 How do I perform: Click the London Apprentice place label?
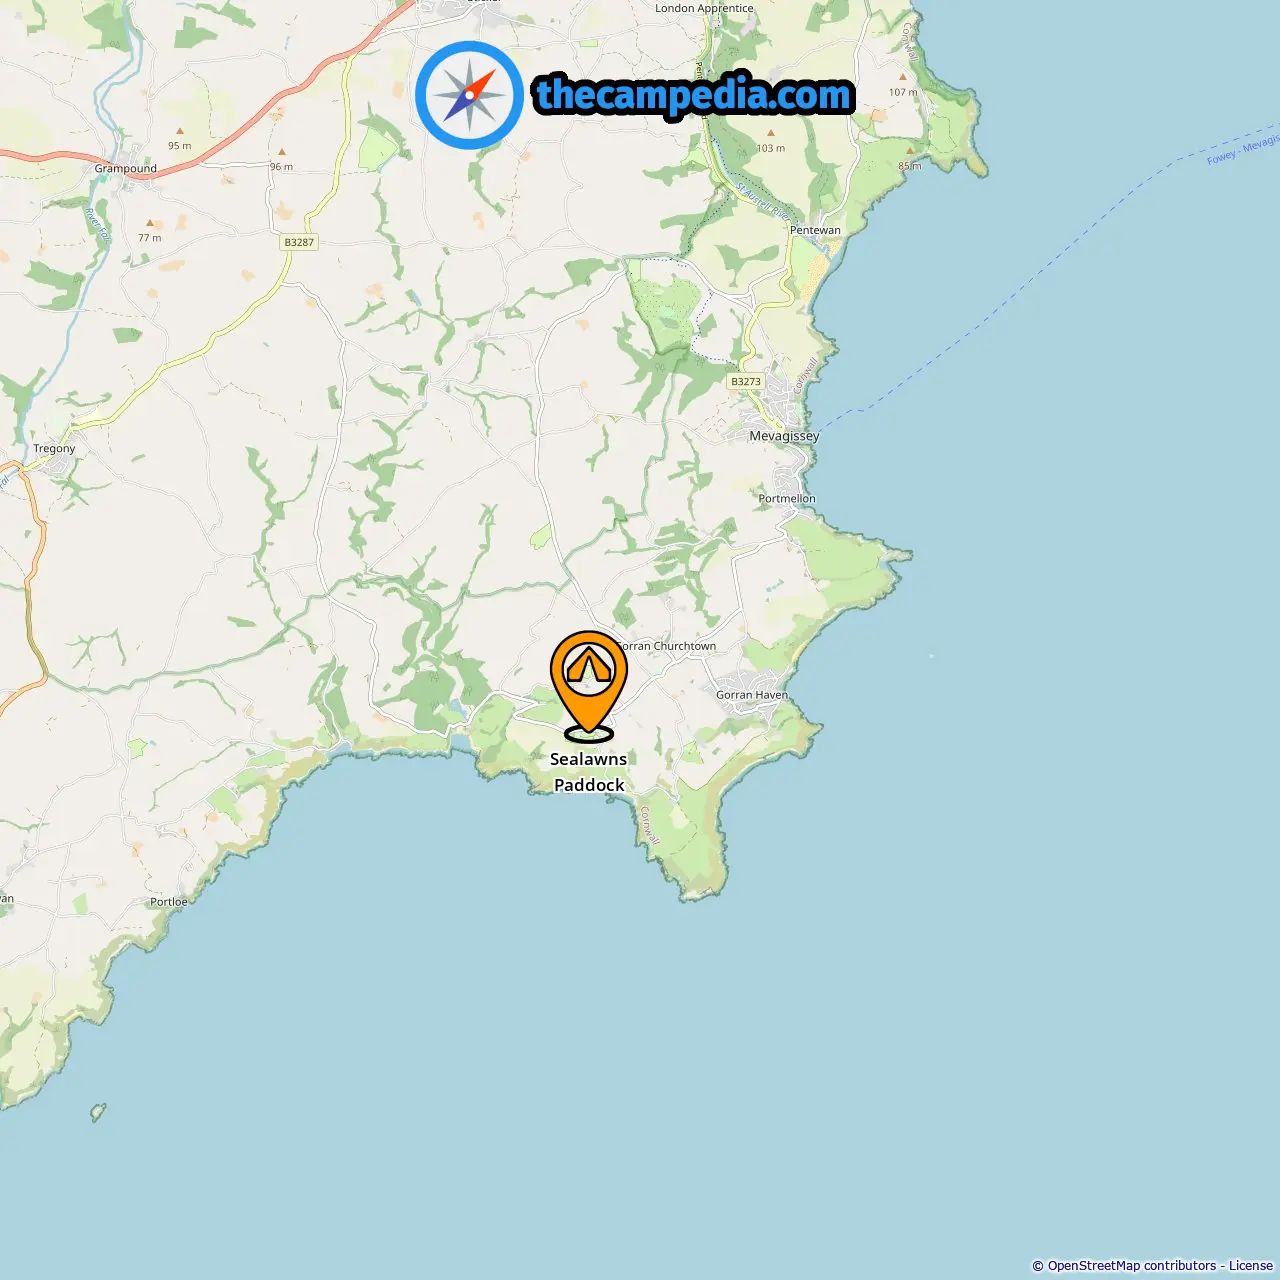[704, 8]
